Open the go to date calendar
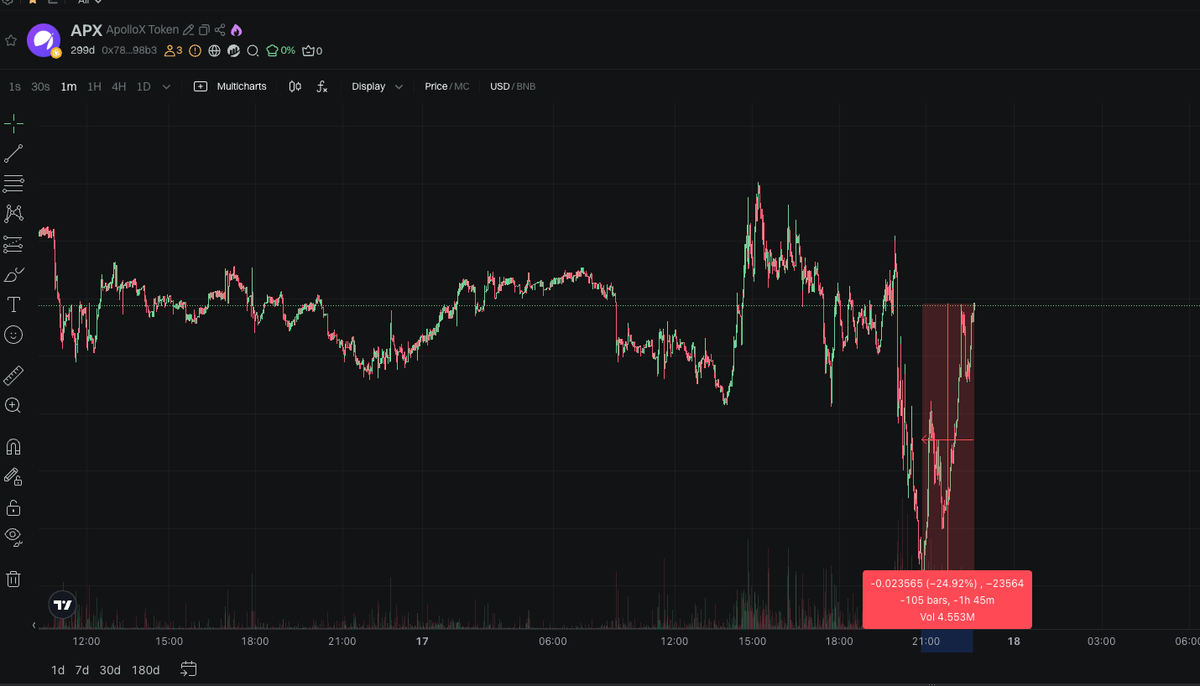The image size is (1200, 686). point(189,669)
